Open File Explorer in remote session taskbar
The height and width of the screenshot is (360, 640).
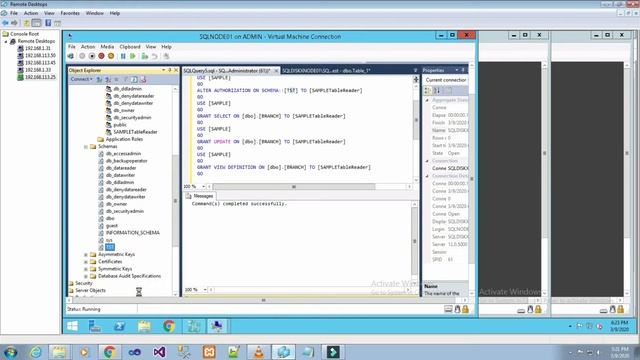coord(144,326)
